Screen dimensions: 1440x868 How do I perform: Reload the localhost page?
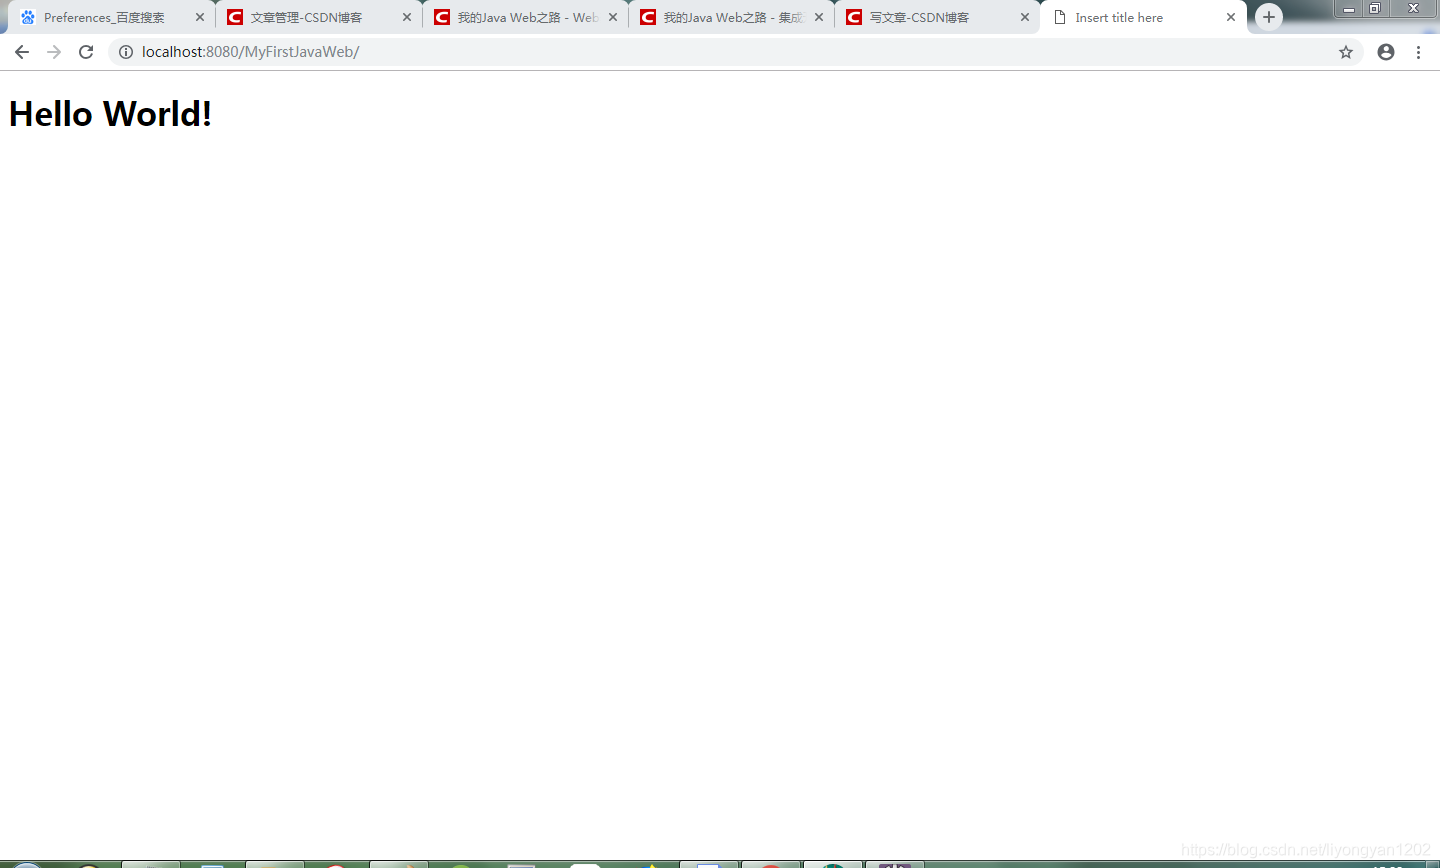(86, 52)
